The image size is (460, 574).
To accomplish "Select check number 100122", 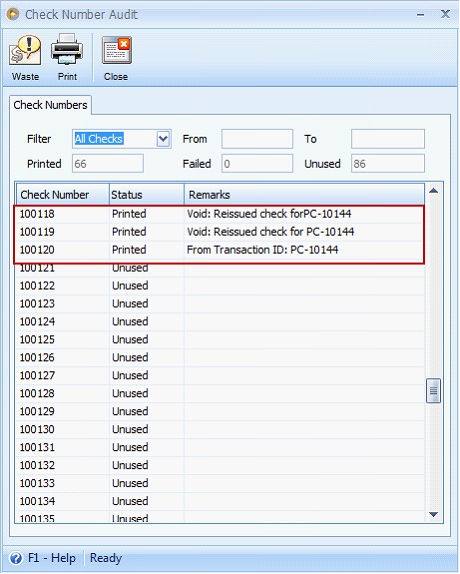I will [x=37, y=286].
